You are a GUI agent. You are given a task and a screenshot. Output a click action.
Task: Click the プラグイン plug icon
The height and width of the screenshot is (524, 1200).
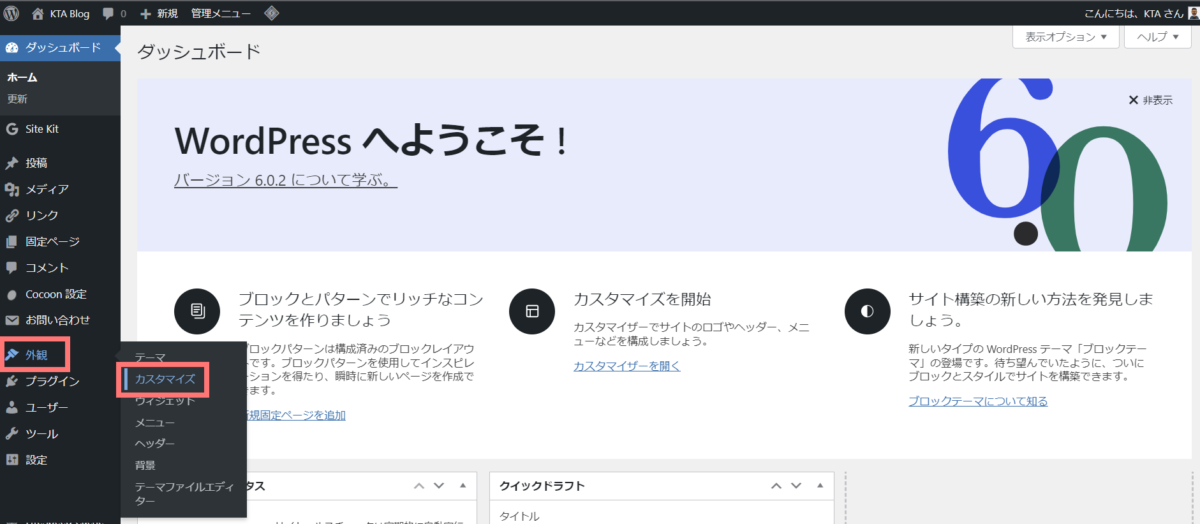click(12, 381)
